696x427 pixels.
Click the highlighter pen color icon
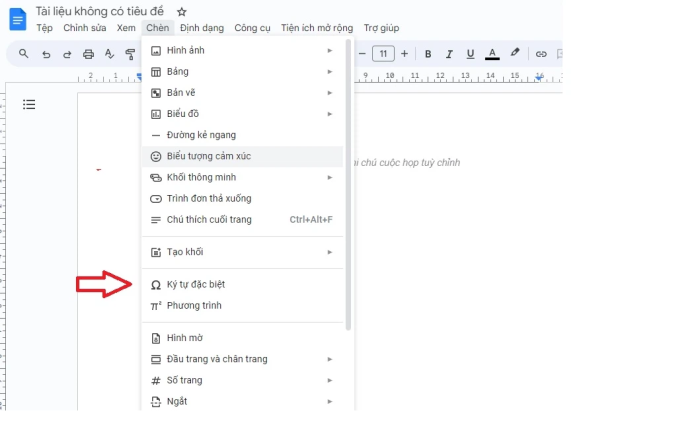(515, 54)
